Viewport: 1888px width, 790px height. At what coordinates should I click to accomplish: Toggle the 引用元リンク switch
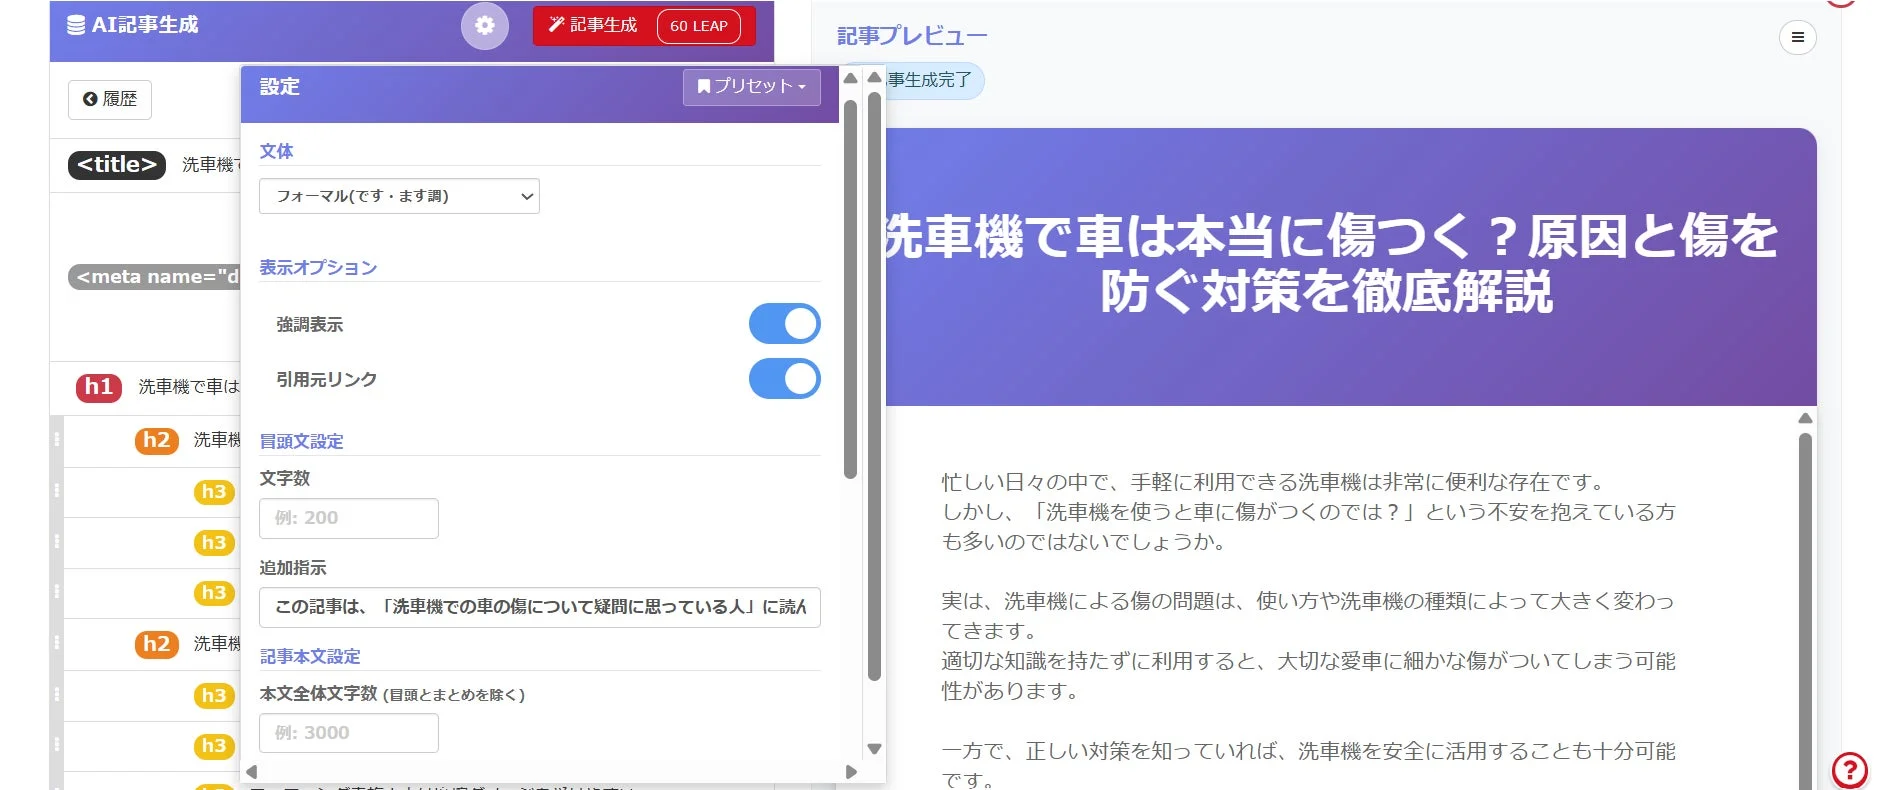[x=785, y=379]
